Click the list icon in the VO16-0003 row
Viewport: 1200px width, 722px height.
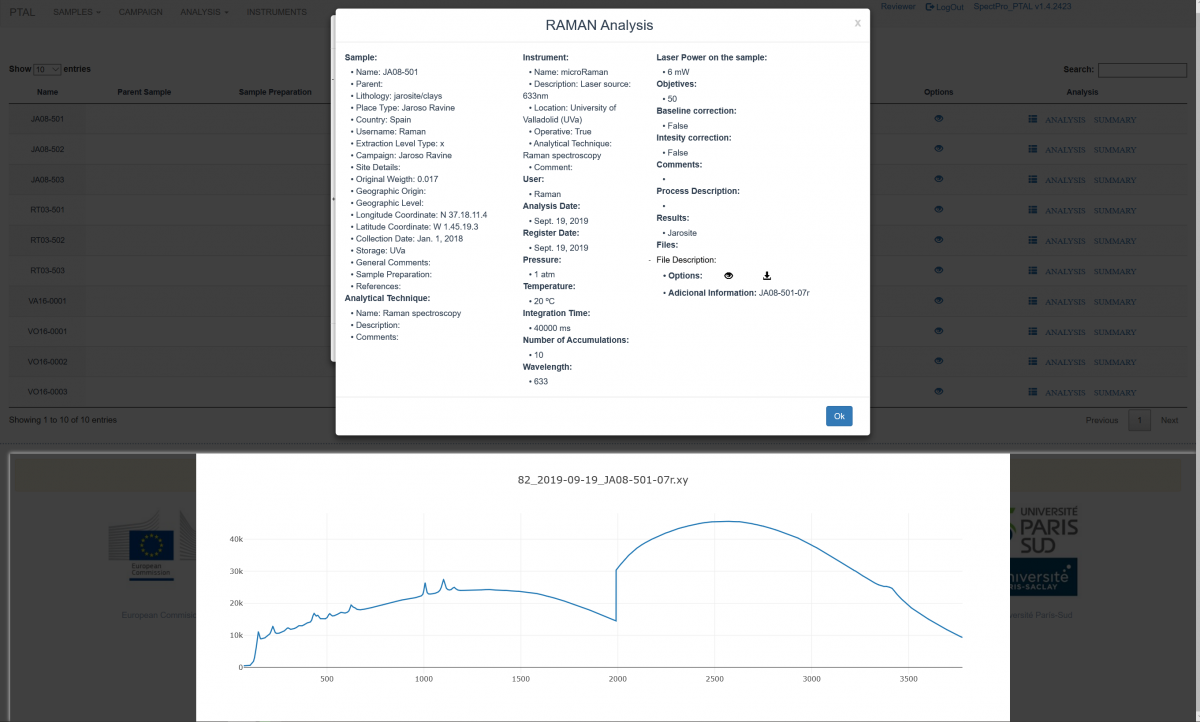pyautogui.click(x=1033, y=391)
